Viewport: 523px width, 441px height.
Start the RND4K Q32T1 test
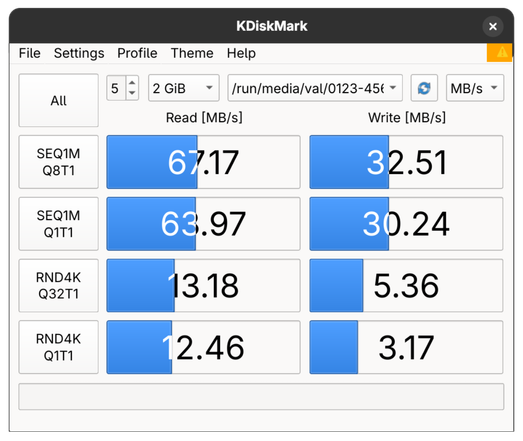click(59, 286)
